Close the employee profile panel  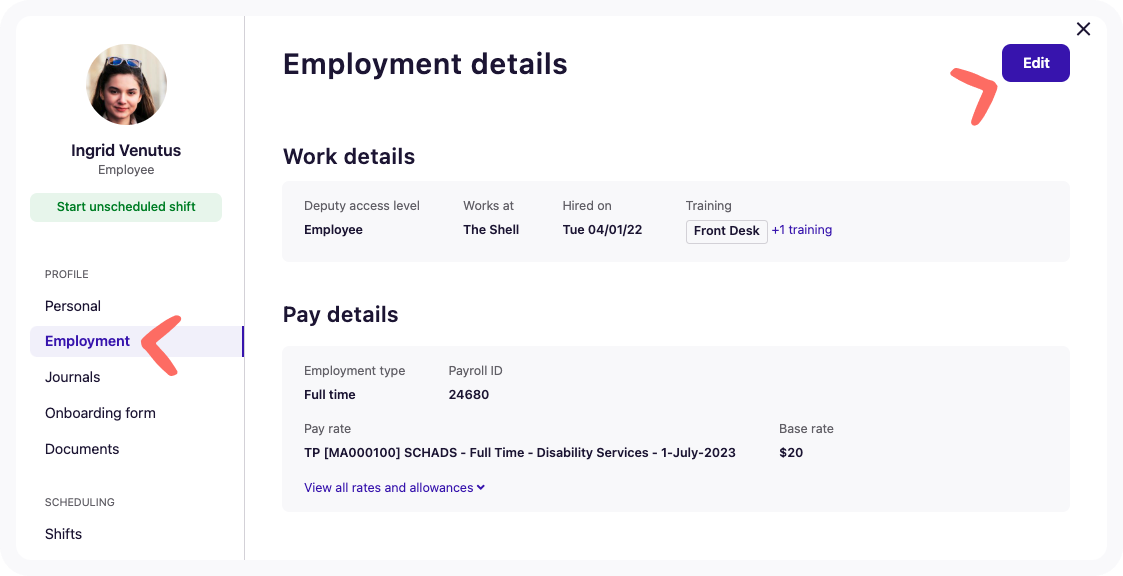1083,29
